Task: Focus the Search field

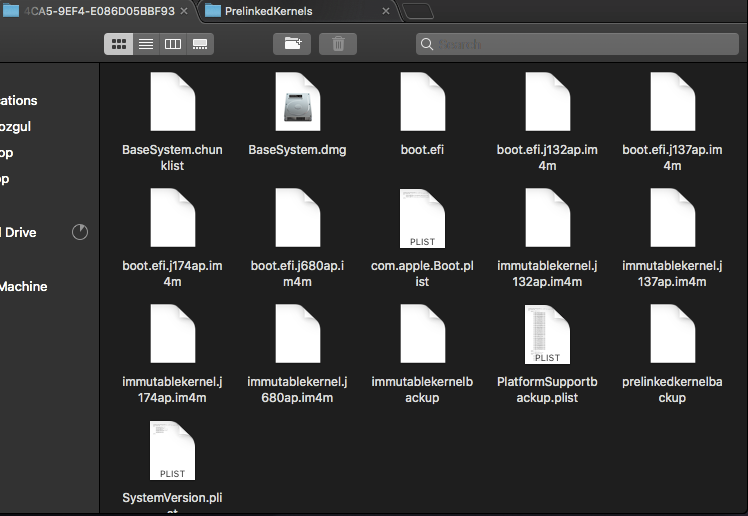Action: pyautogui.click(x=577, y=44)
